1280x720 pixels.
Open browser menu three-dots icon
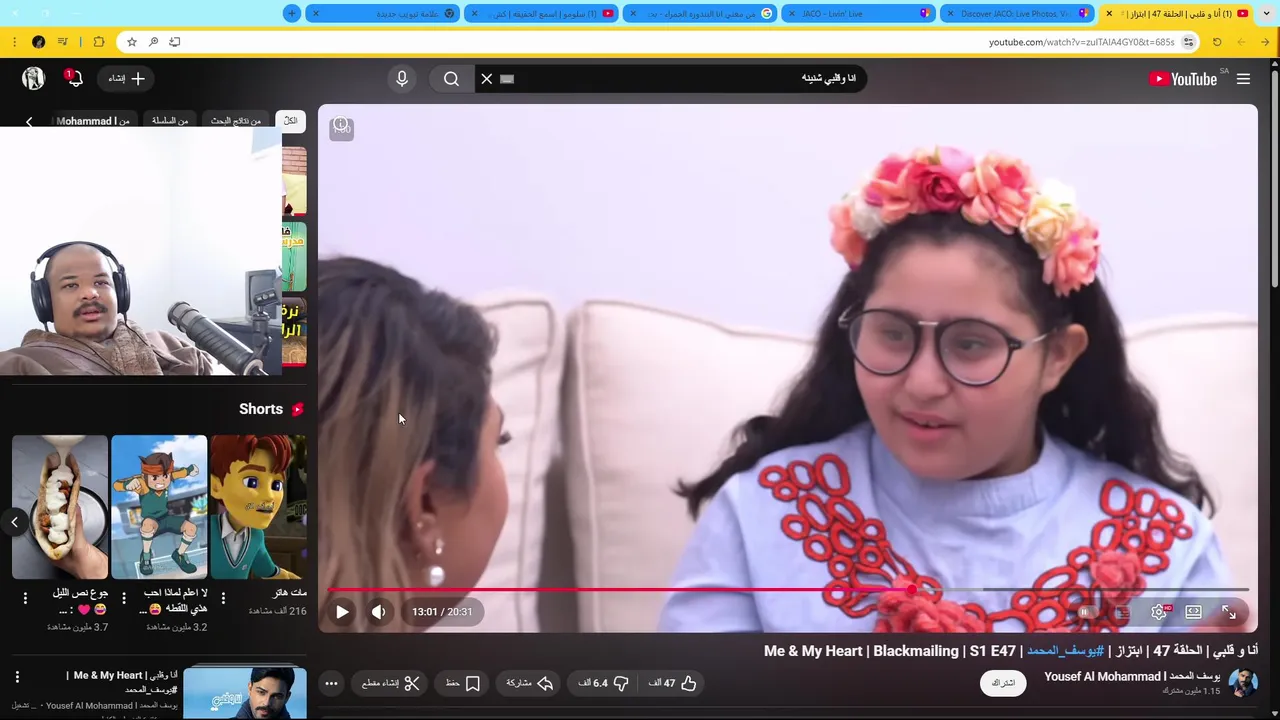point(14,42)
